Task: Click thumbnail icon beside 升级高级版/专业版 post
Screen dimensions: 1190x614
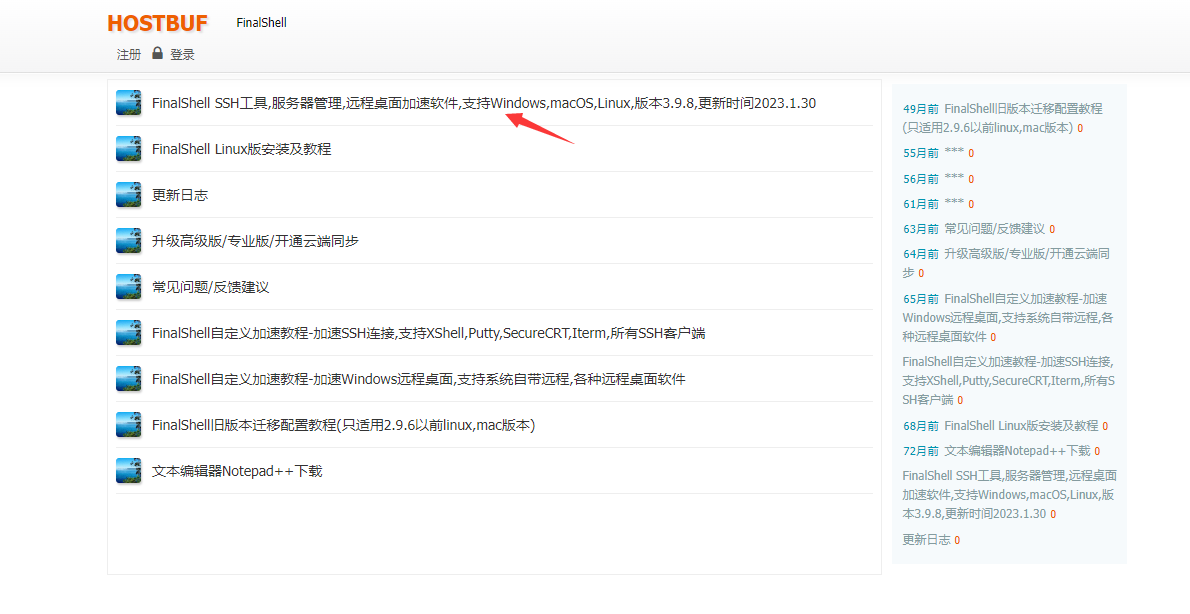Action: [128, 241]
